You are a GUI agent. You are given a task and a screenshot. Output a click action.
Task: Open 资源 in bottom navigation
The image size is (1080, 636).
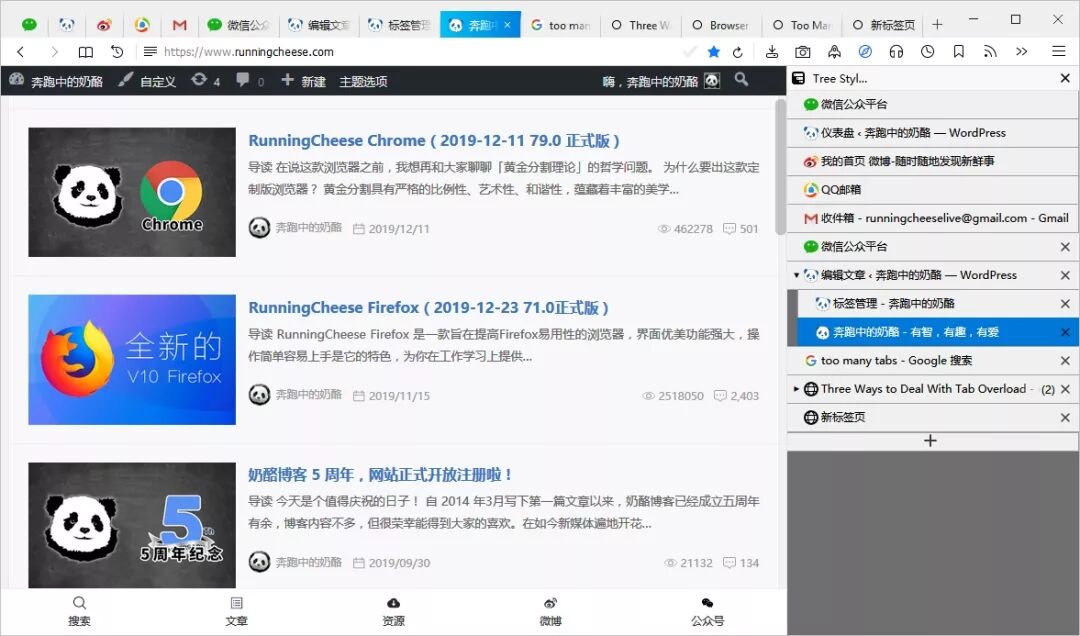tap(393, 611)
